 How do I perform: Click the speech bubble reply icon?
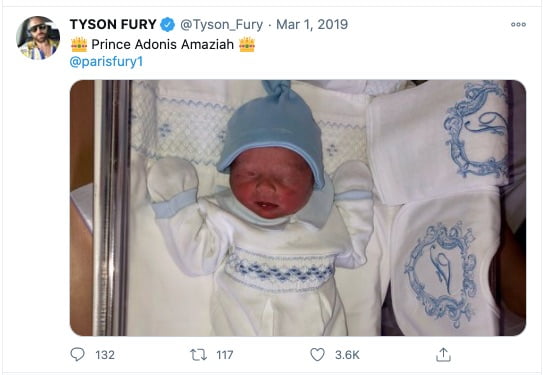[77, 355]
